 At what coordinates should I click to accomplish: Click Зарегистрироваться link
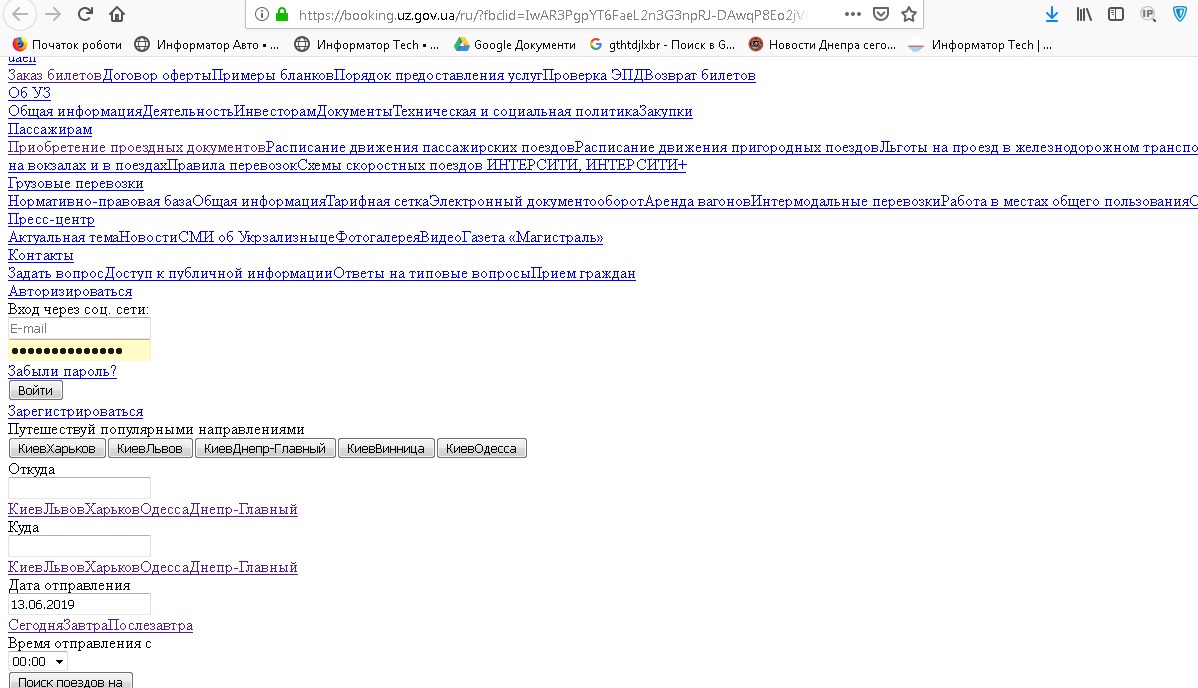coord(76,412)
